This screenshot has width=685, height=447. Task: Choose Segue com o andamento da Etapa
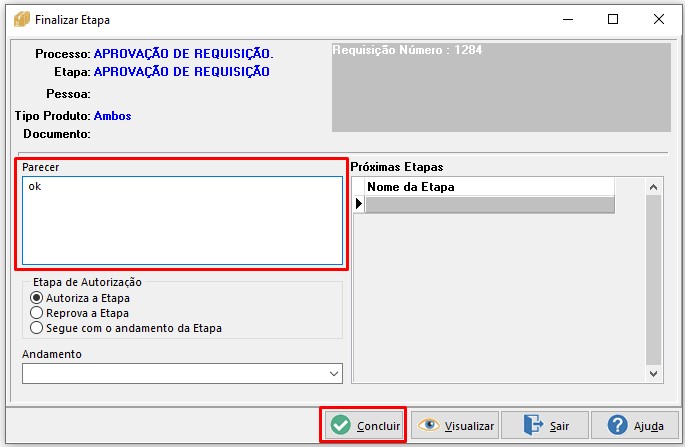[x=126, y=328]
